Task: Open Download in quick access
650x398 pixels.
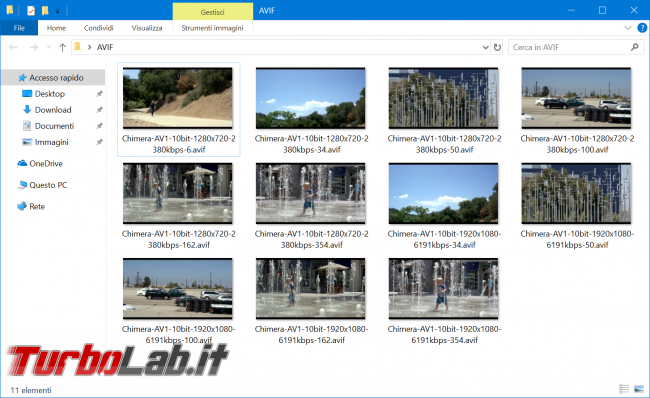Action: (x=53, y=110)
